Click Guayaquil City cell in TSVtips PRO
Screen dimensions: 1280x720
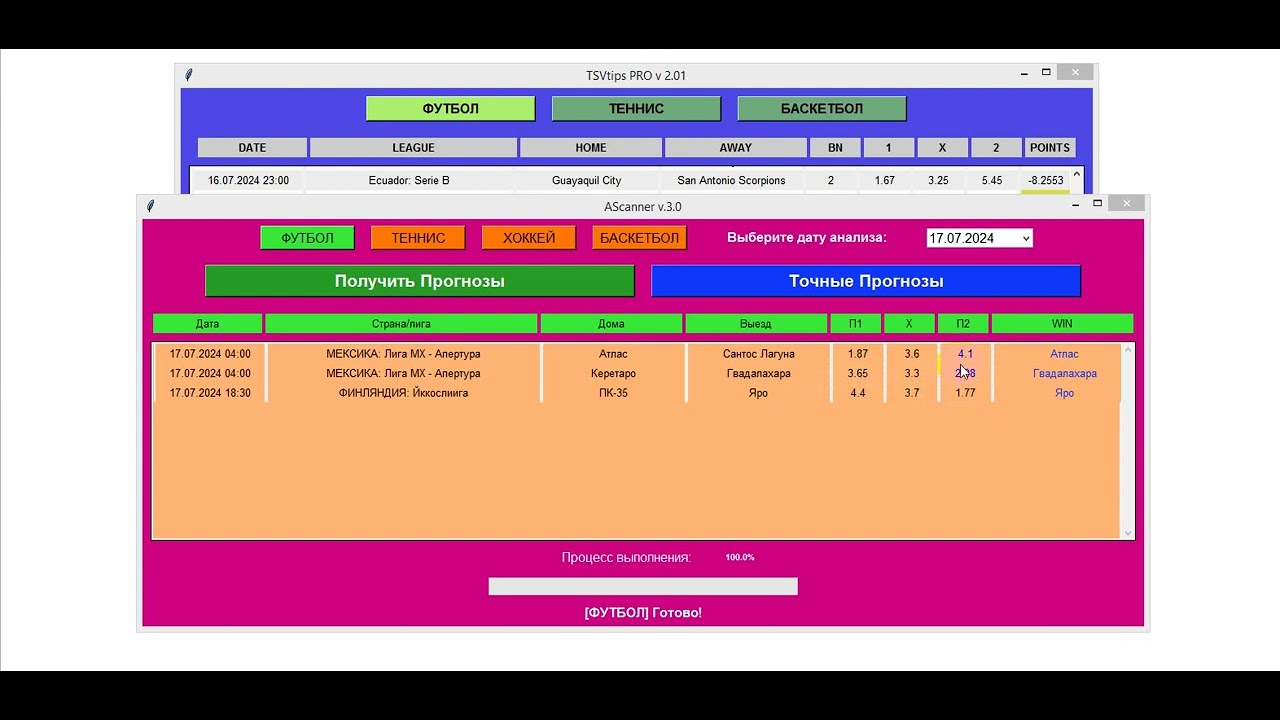pos(586,181)
